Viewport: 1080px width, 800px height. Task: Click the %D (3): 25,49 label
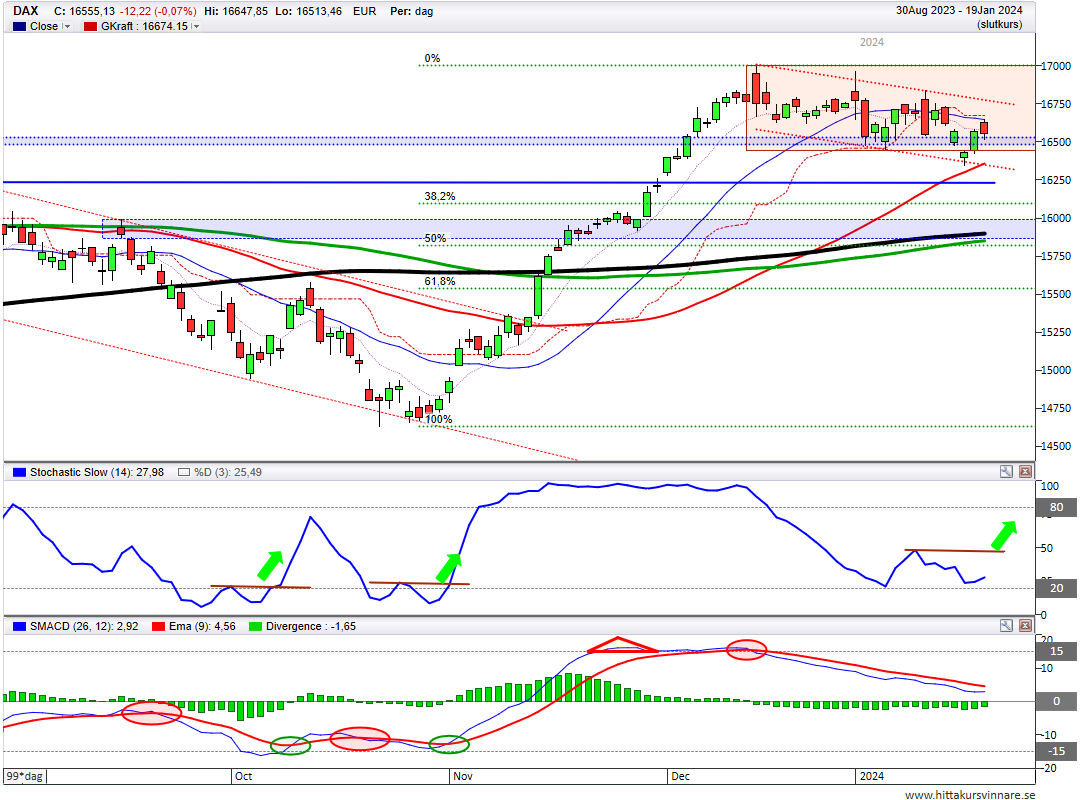228,472
